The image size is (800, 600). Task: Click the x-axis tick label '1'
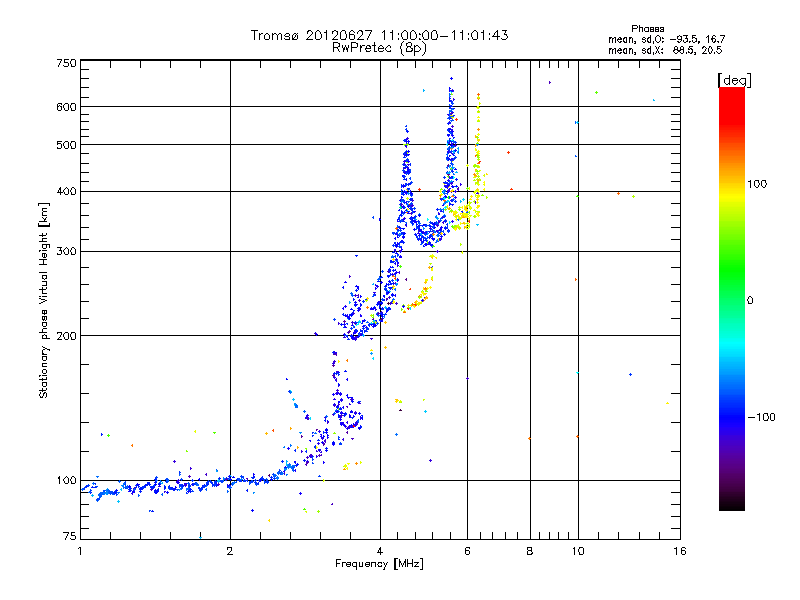click(x=80, y=551)
